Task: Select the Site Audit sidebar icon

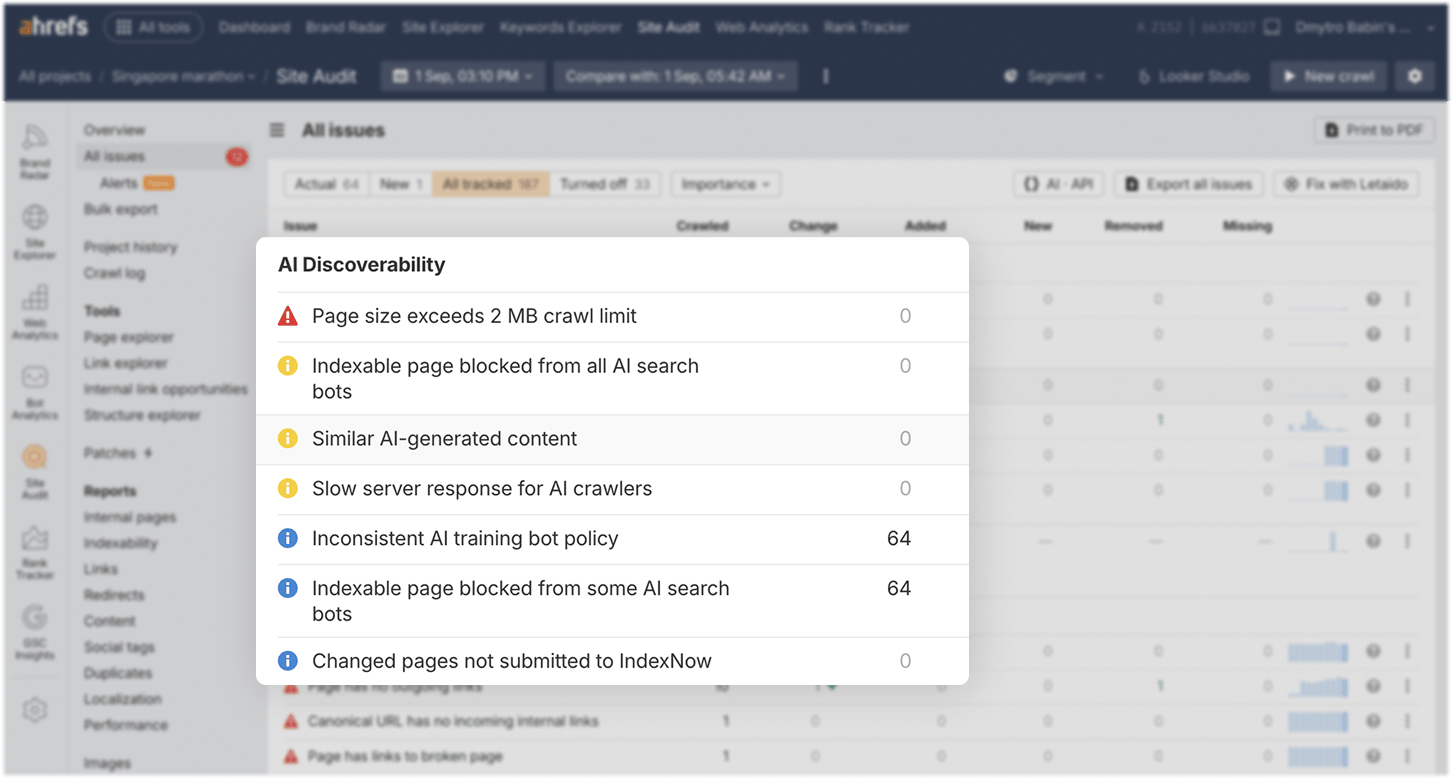Action: click(35, 471)
